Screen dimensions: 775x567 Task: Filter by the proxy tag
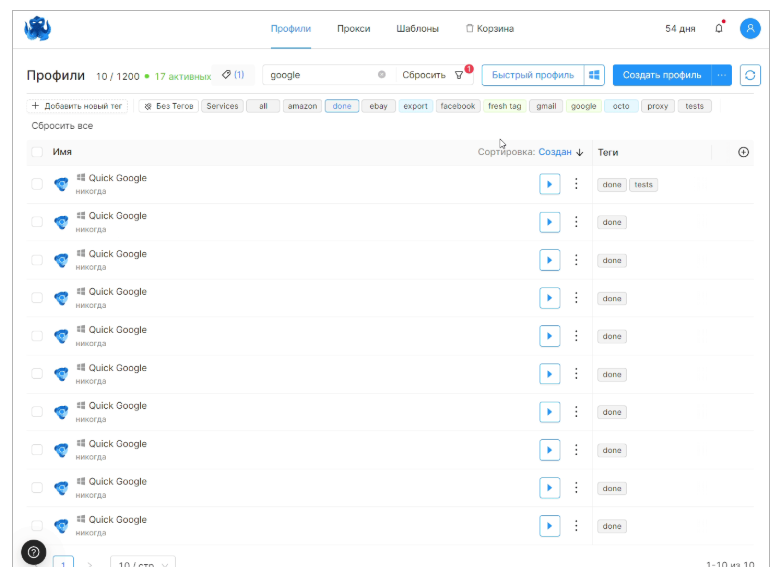point(658,106)
